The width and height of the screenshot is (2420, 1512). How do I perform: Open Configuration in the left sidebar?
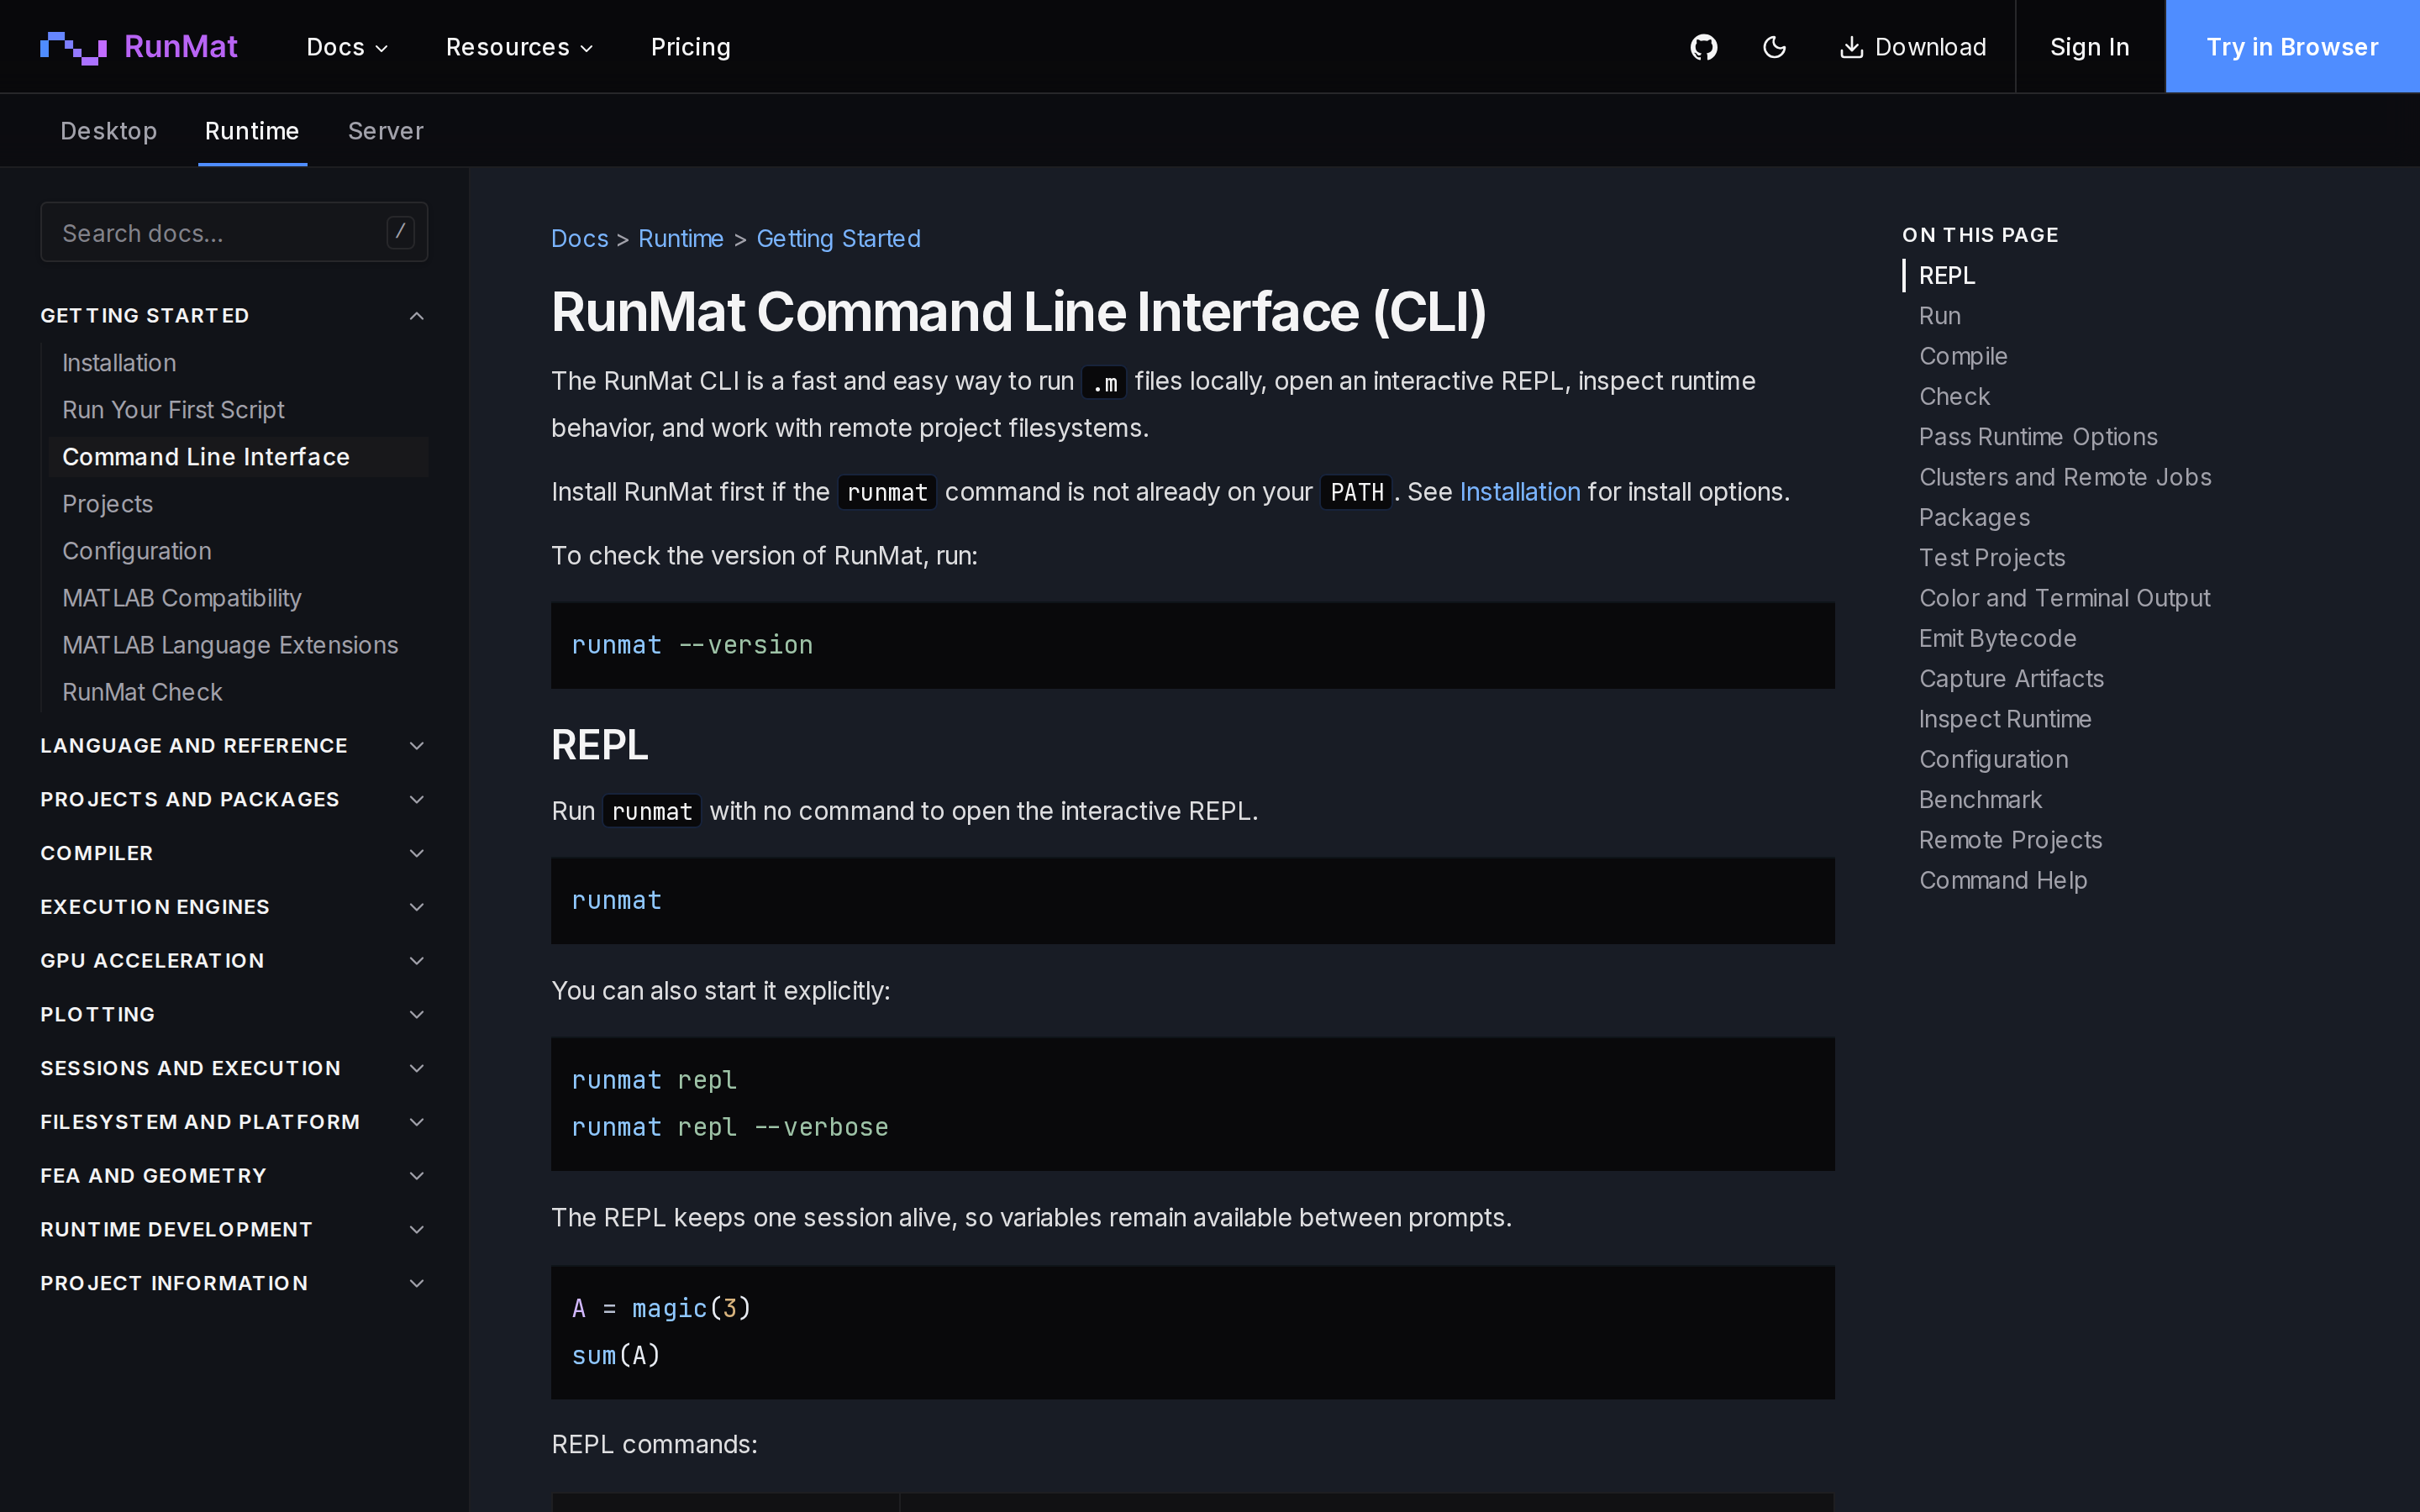coord(137,551)
